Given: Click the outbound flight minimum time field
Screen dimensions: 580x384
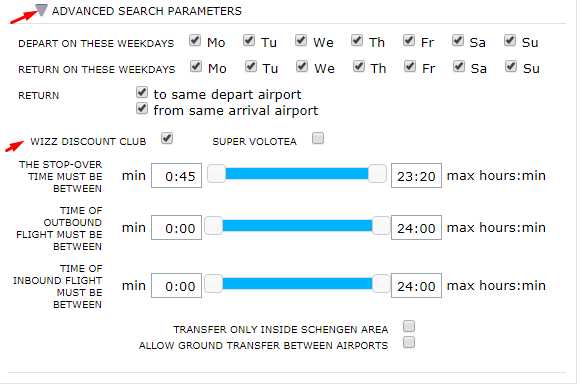Looking at the screenshot, I should tap(176, 228).
